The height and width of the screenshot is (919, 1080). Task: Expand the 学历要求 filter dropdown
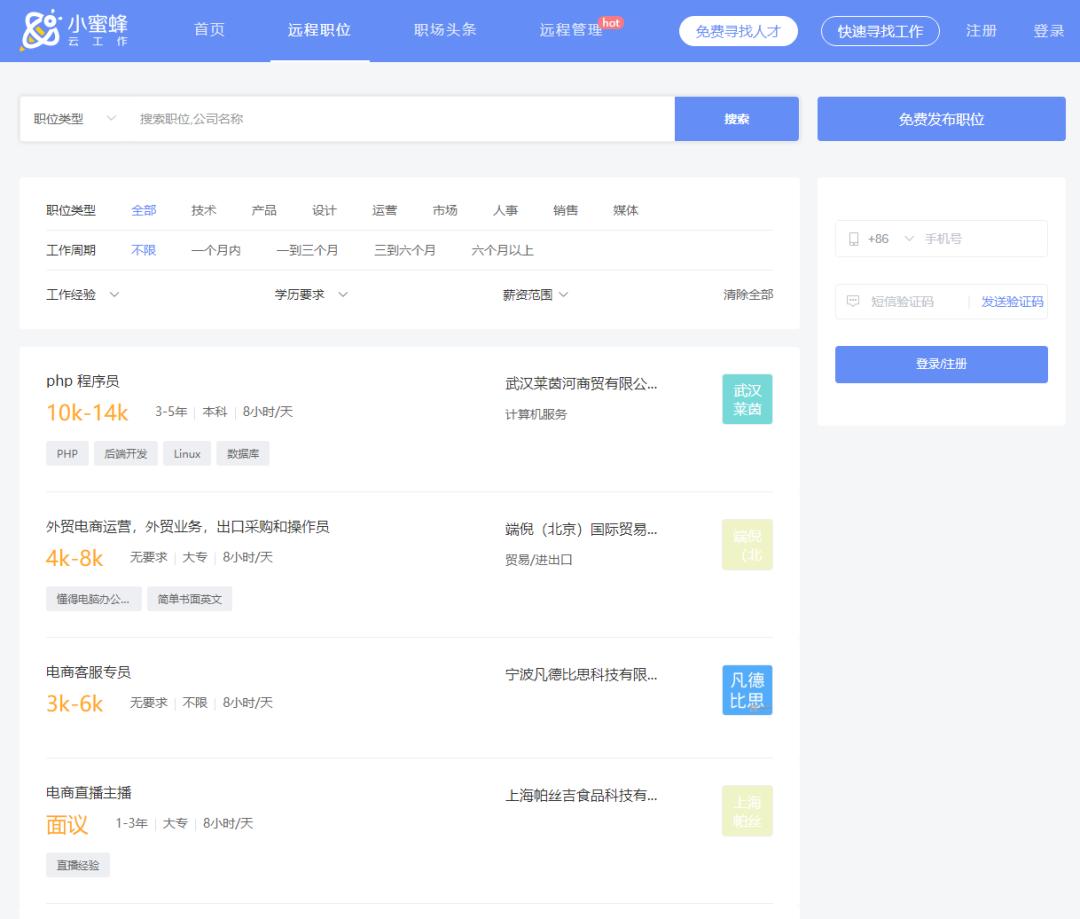coord(310,294)
